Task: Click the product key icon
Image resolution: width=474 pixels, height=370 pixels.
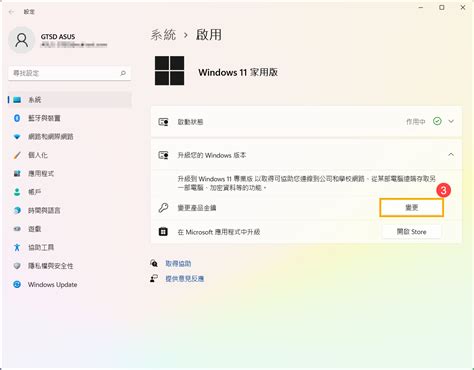Action: [x=163, y=208]
